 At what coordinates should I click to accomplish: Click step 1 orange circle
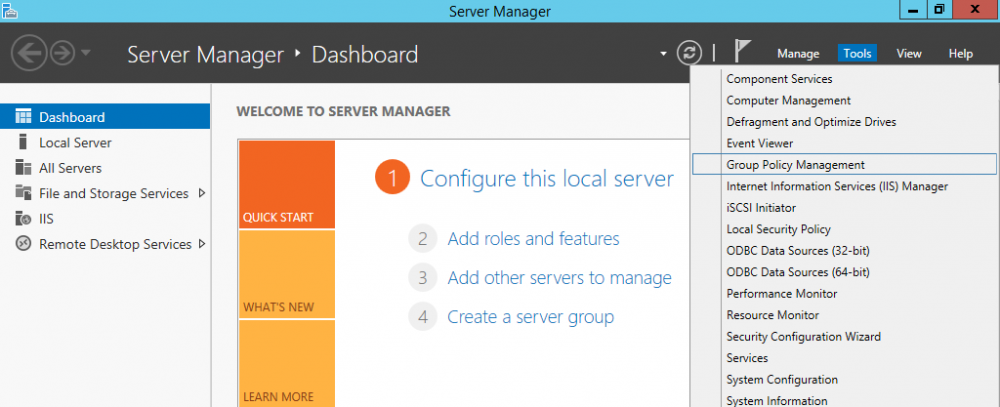(x=392, y=179)
